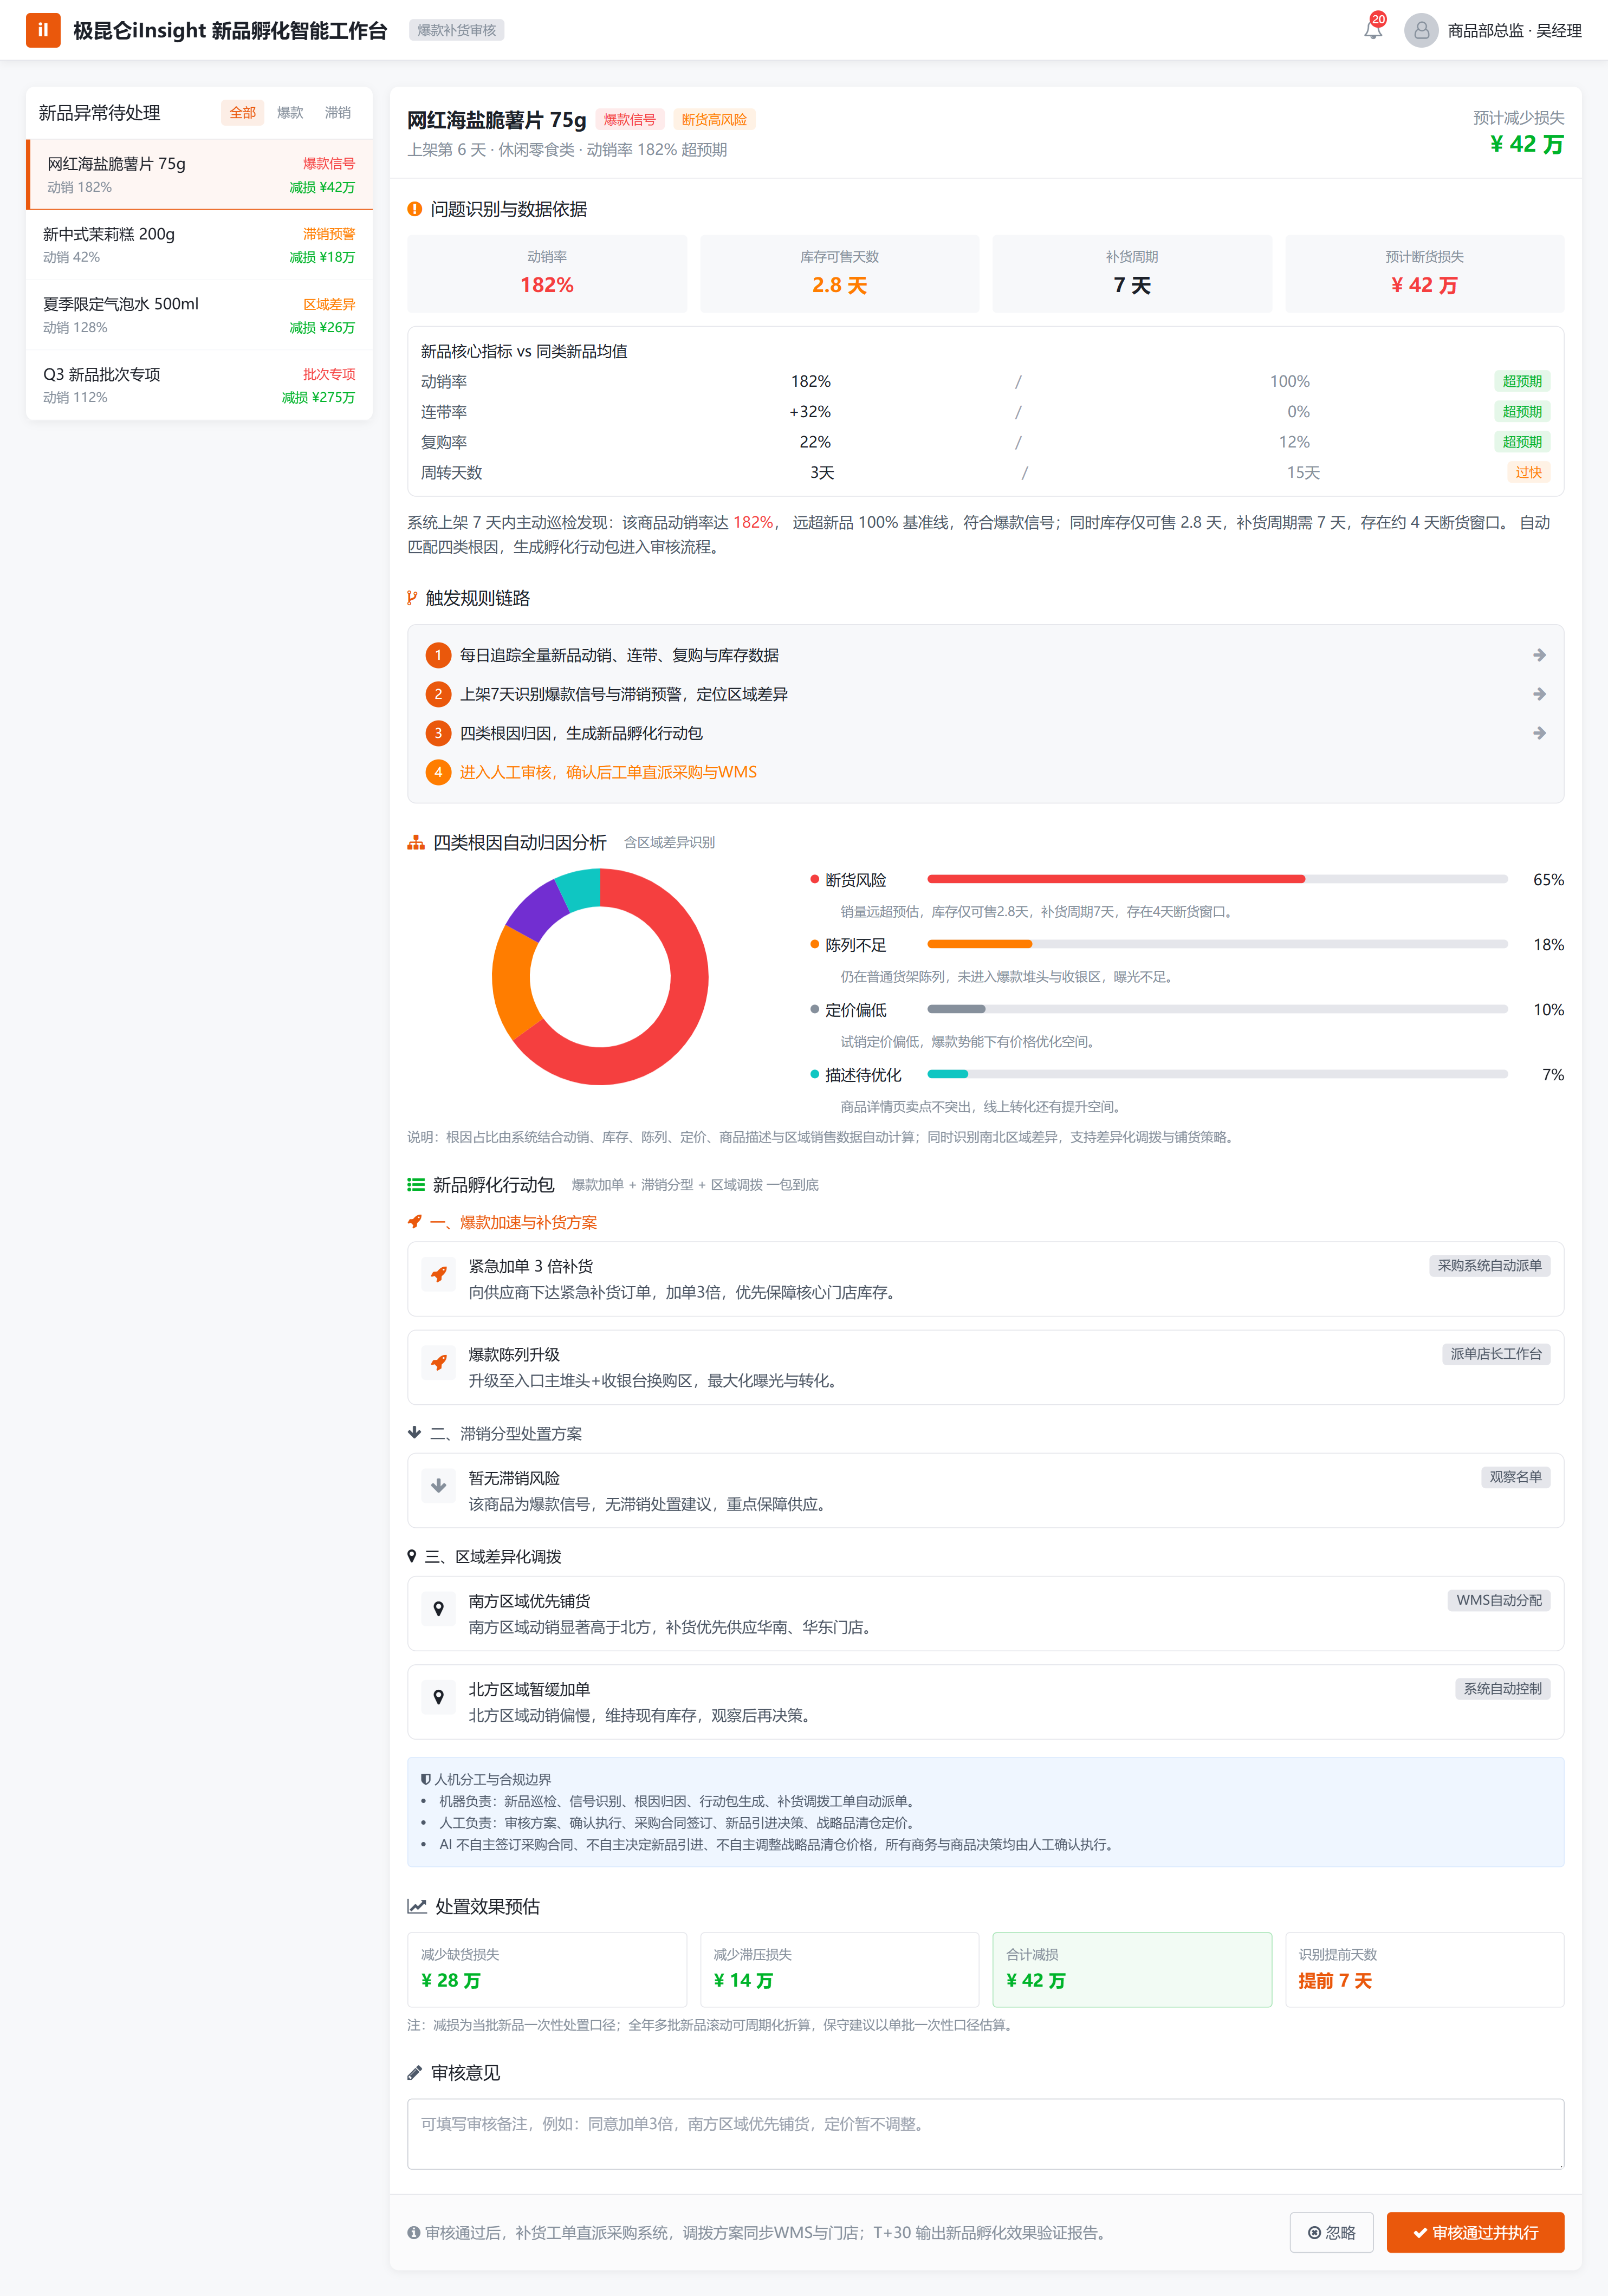Click the list icon beside 新品孵化行动包

(x=416, y=1185)
